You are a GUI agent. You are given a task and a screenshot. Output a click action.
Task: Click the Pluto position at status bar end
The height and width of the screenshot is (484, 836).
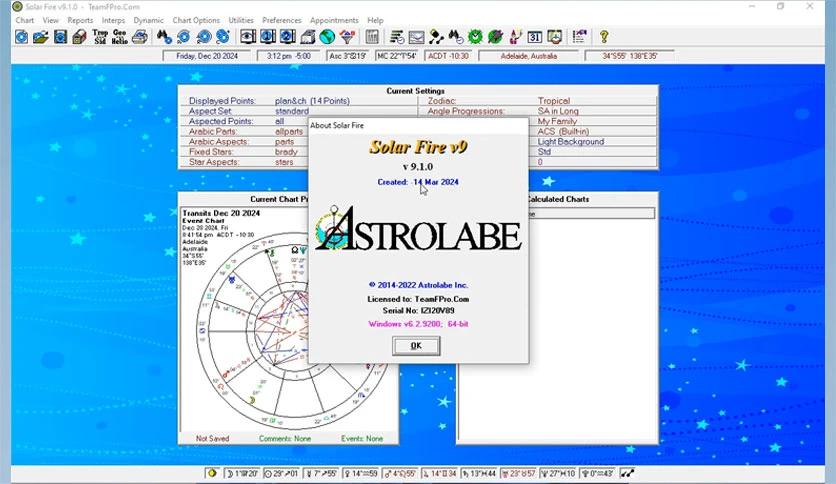pos(597,473)
